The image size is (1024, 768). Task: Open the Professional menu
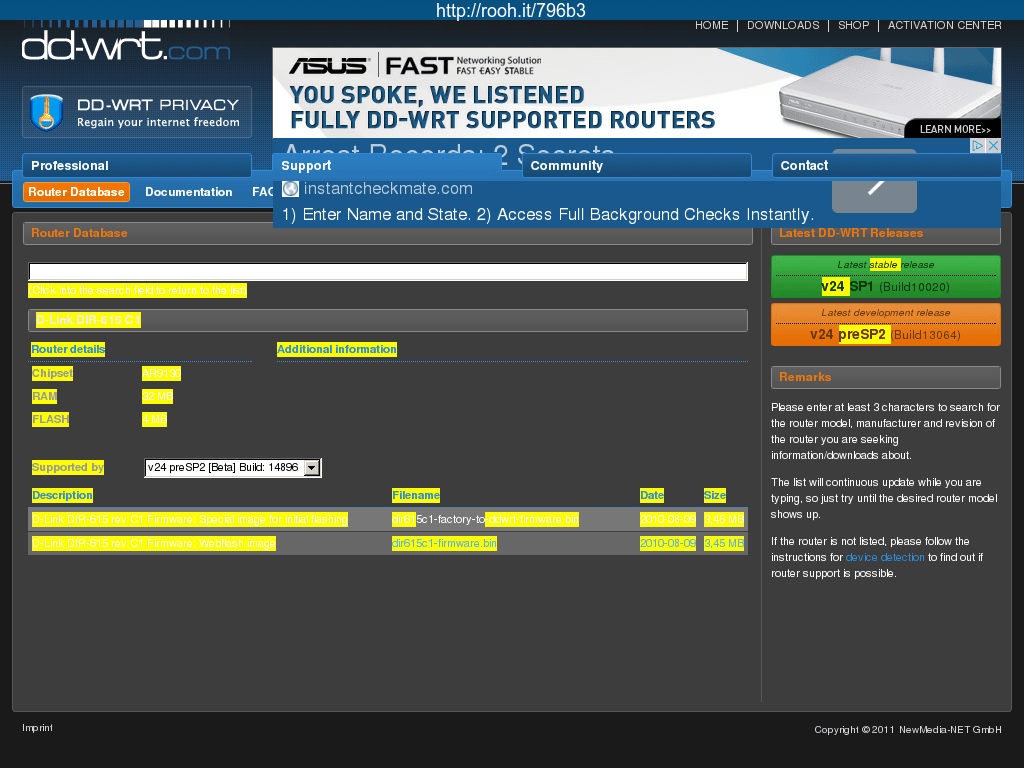(x=136, y=166)
